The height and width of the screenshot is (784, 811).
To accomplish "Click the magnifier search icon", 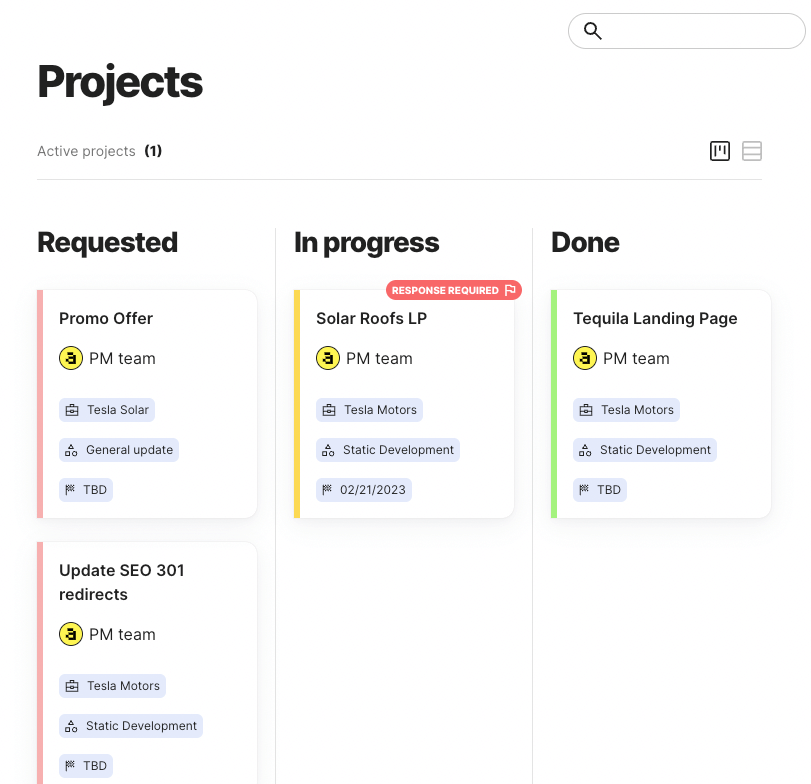I will pyautogui.click(x=593, y=31).
